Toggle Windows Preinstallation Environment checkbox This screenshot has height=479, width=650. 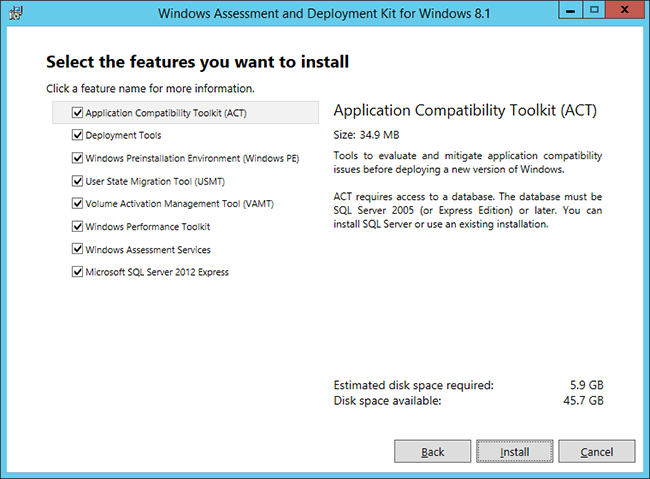[x=77, y=158]
